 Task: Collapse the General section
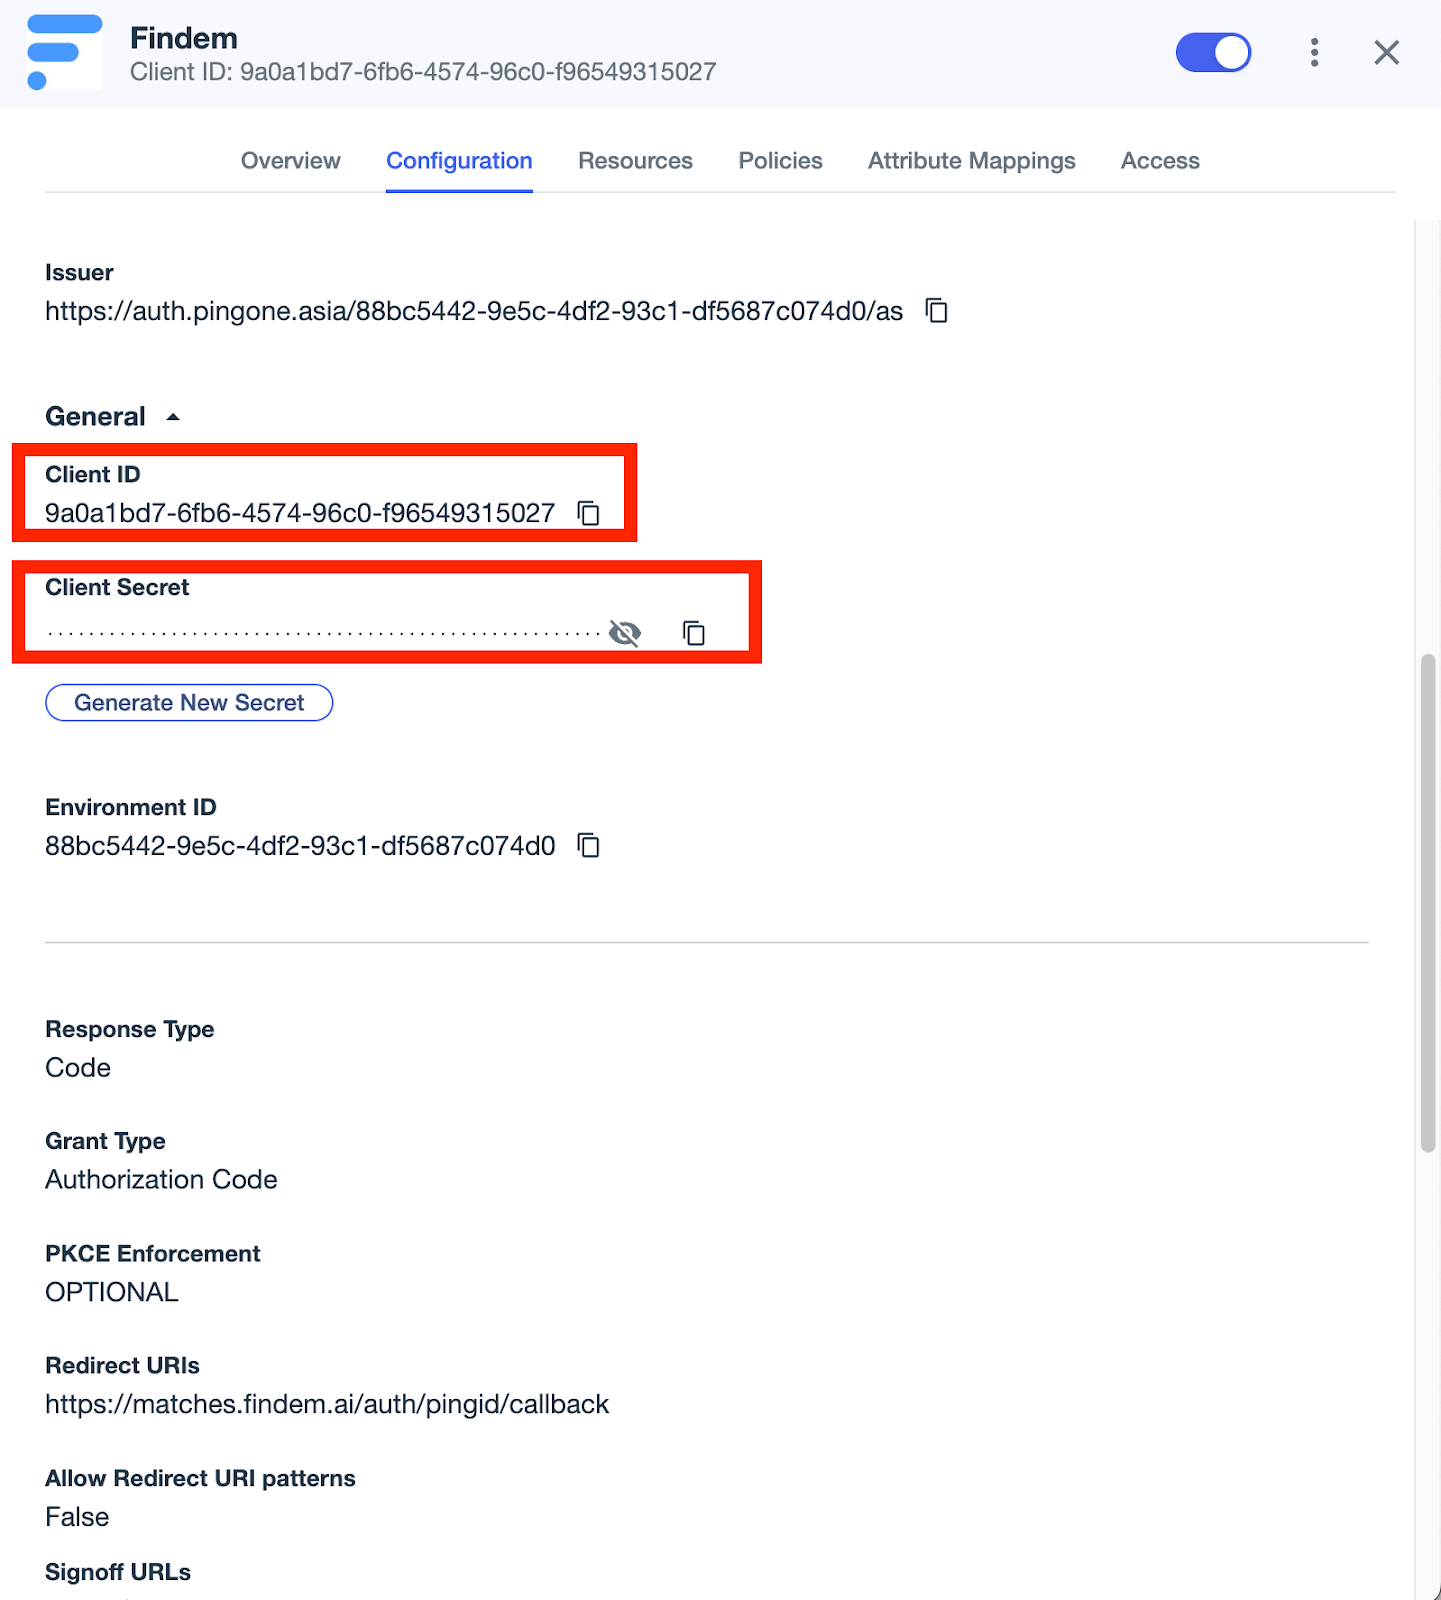[x=173, y=417]
